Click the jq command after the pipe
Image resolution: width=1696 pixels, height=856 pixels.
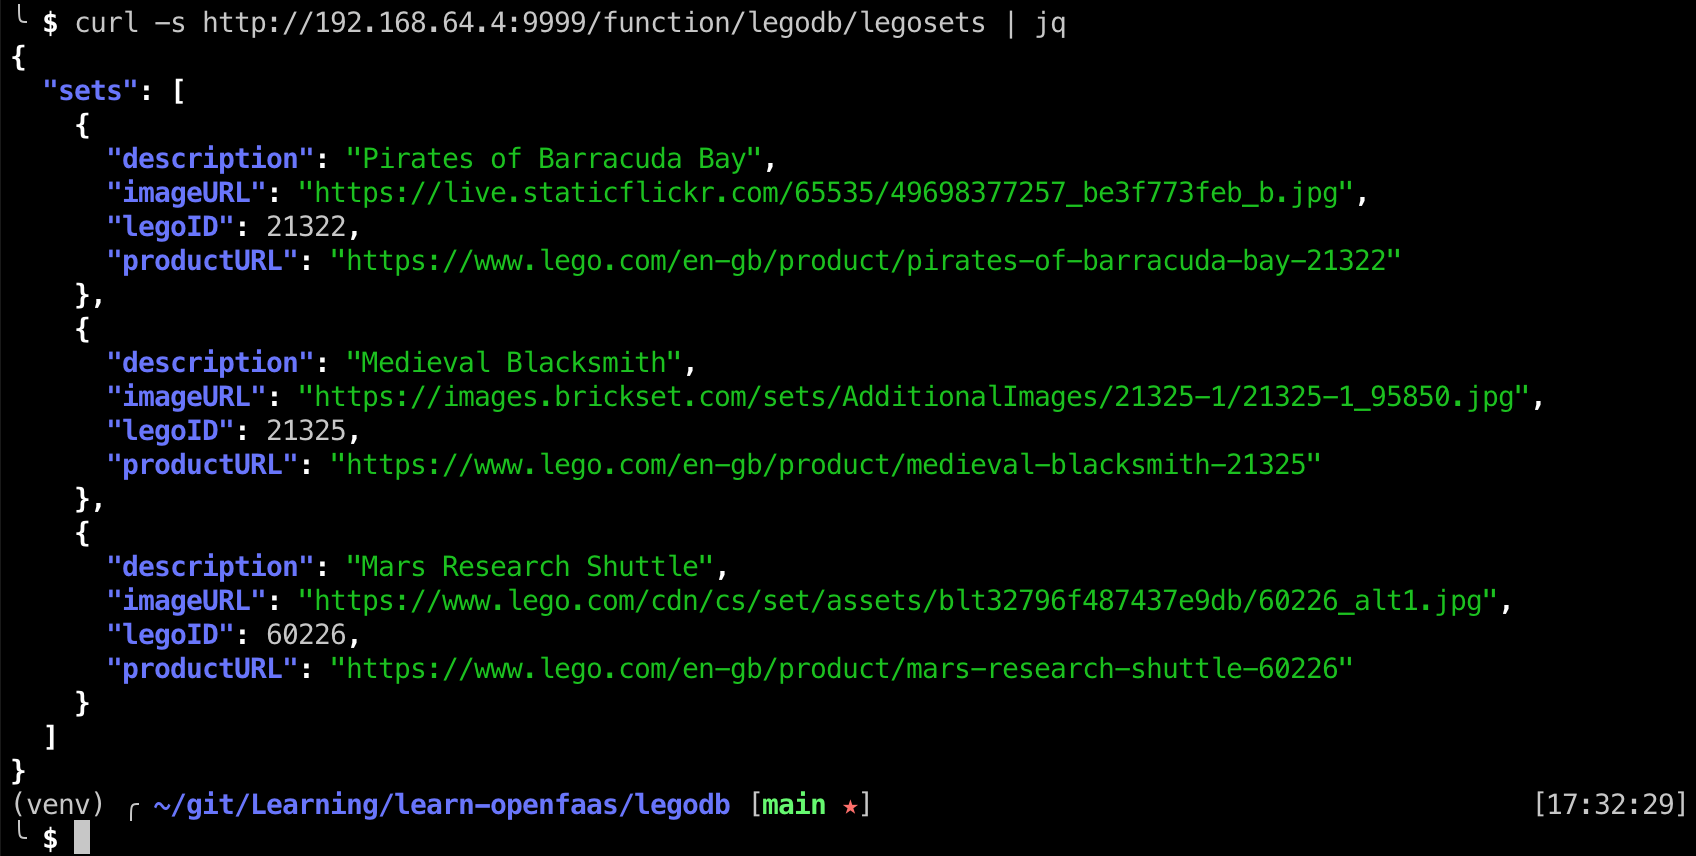tap(1050, 23)
